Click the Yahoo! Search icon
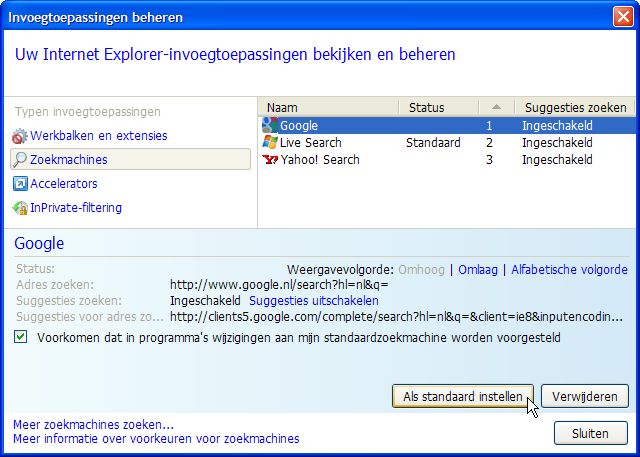640x457 pixels. point(269,160)
